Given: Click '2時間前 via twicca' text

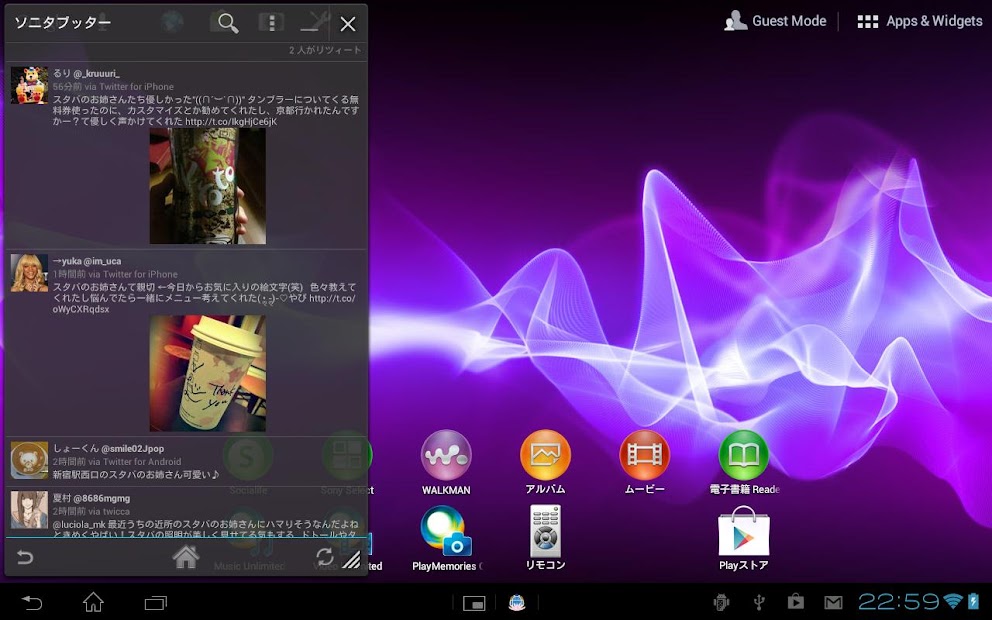Looking at the screenshot, I should point(91,511).
